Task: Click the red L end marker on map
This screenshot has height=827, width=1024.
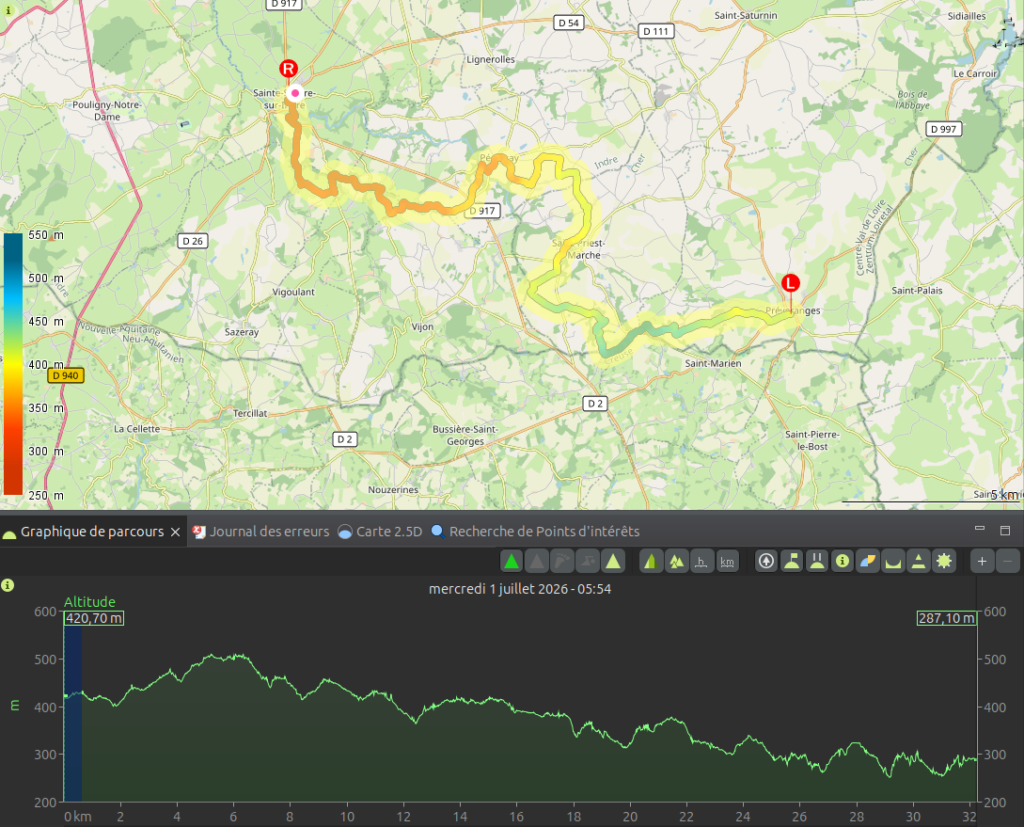Action: click(x=790, y=283)
